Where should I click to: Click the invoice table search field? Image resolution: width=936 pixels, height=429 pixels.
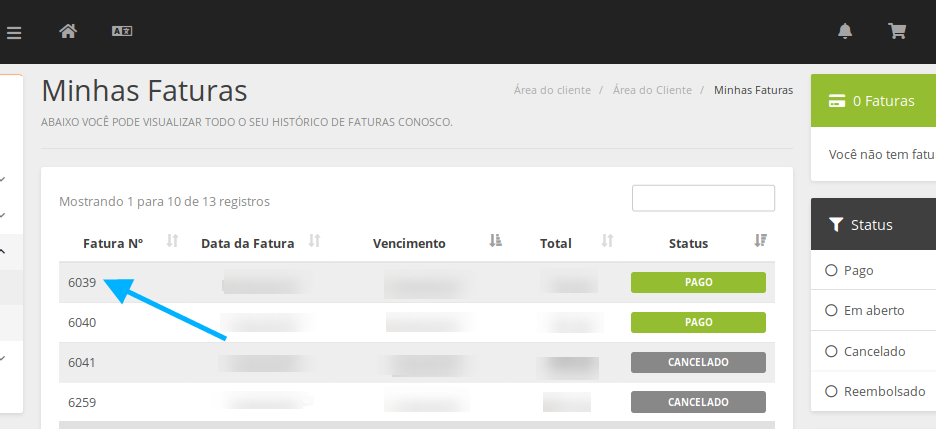point(703,198)
